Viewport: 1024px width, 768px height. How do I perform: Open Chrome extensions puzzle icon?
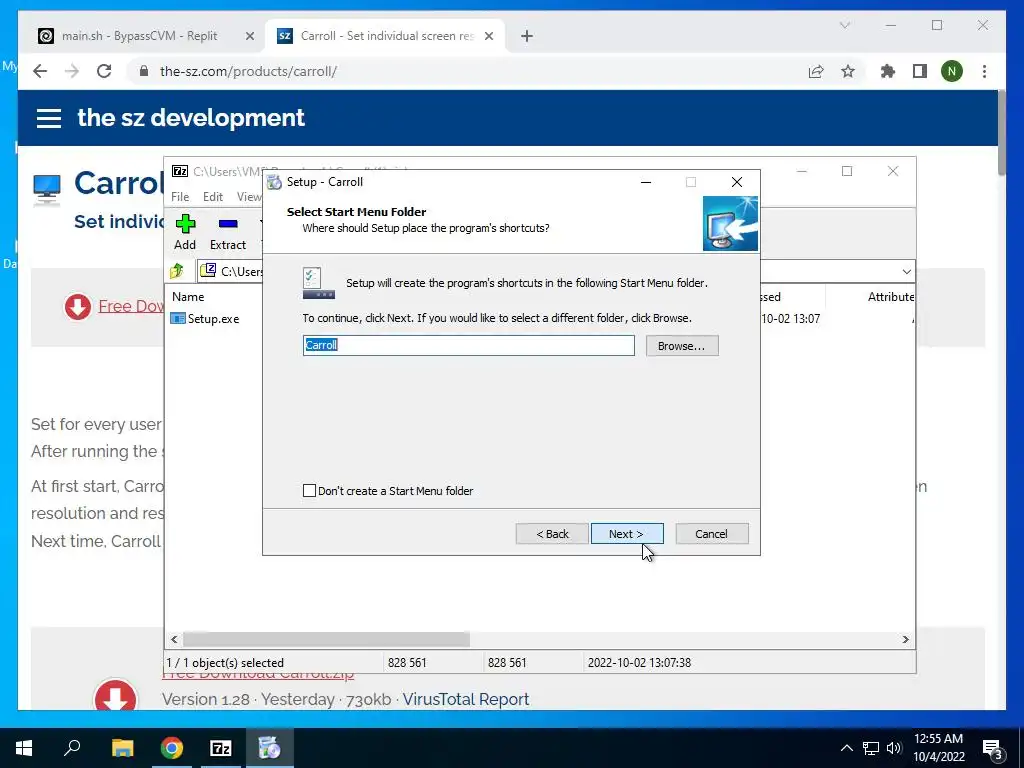point(888,71)
